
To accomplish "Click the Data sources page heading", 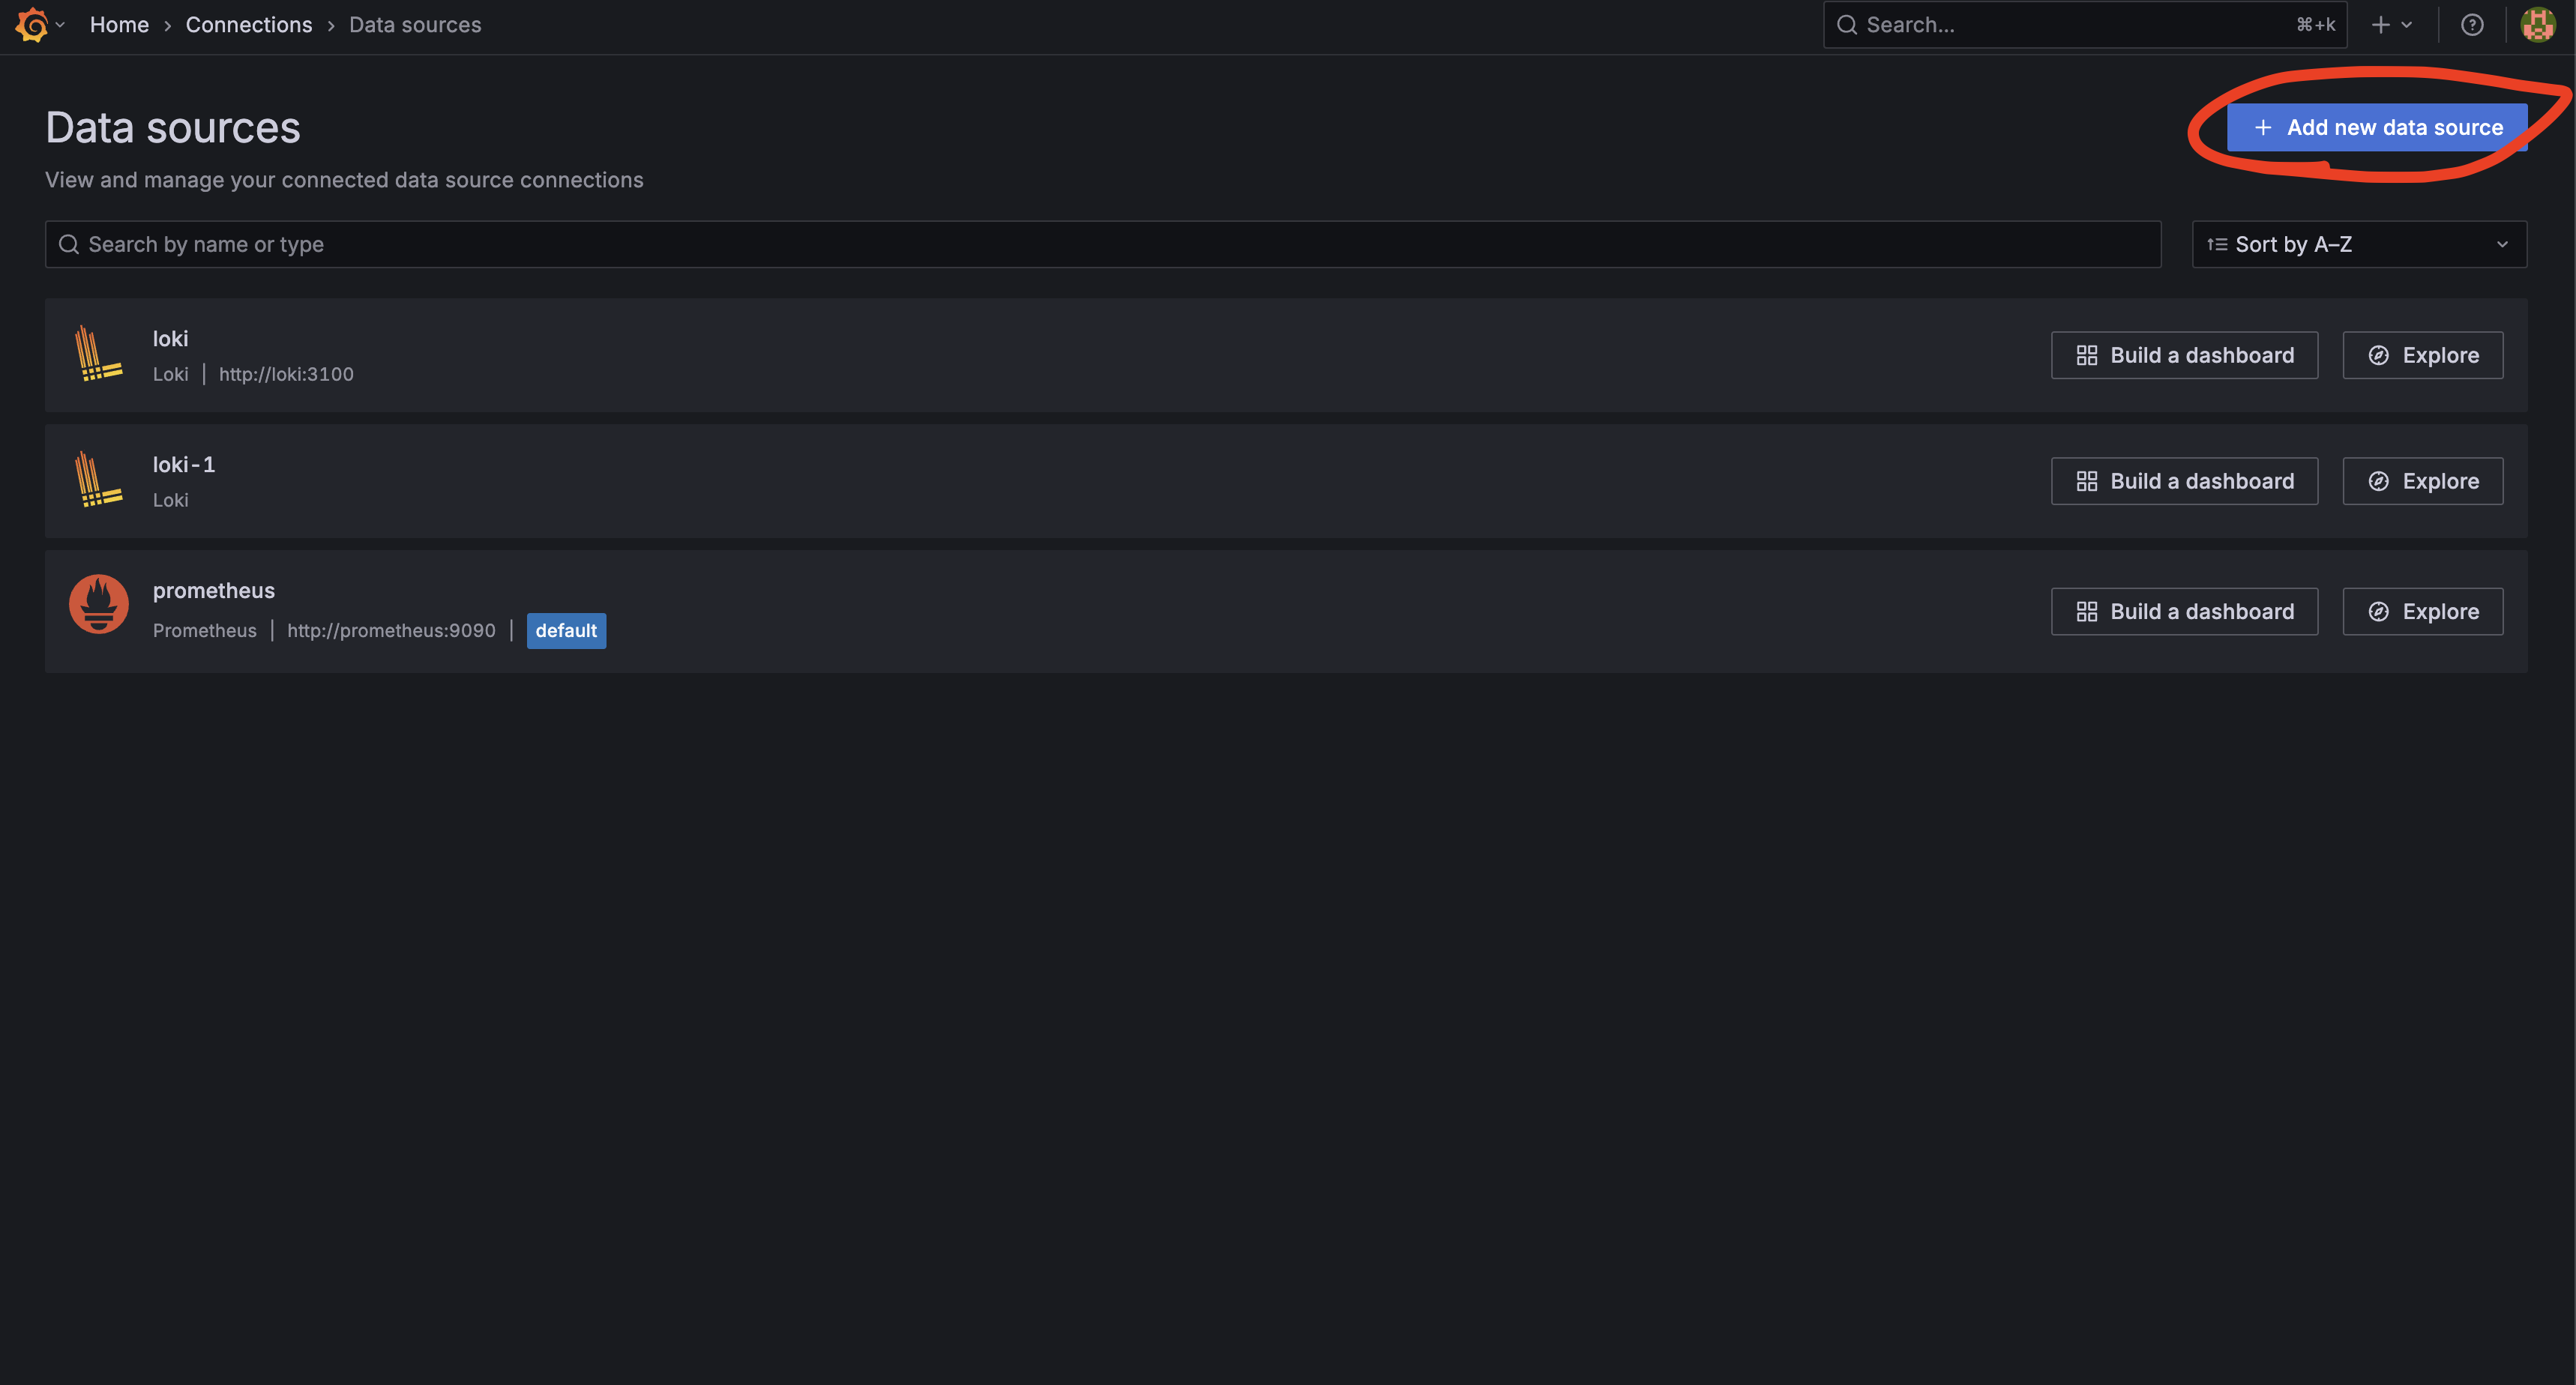I will pyautogui.click(x=173, y=128).
